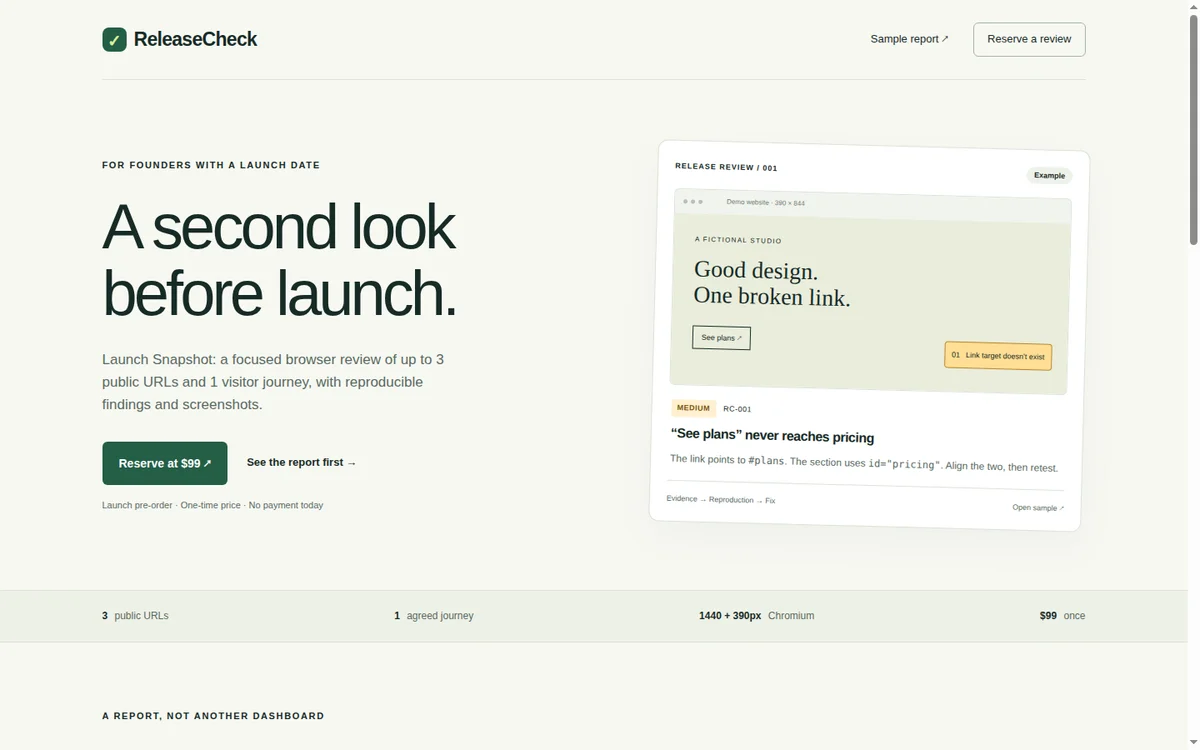Click the 3 public URLs stat
The image size is (1200, 750).
coord(135,616)
